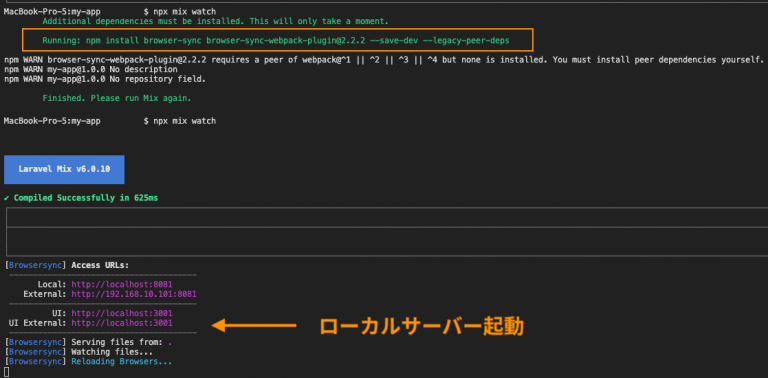The image size is (768, 378).
Task: Click the 'npm WARN No repository field' line
Action: [105, 79]
